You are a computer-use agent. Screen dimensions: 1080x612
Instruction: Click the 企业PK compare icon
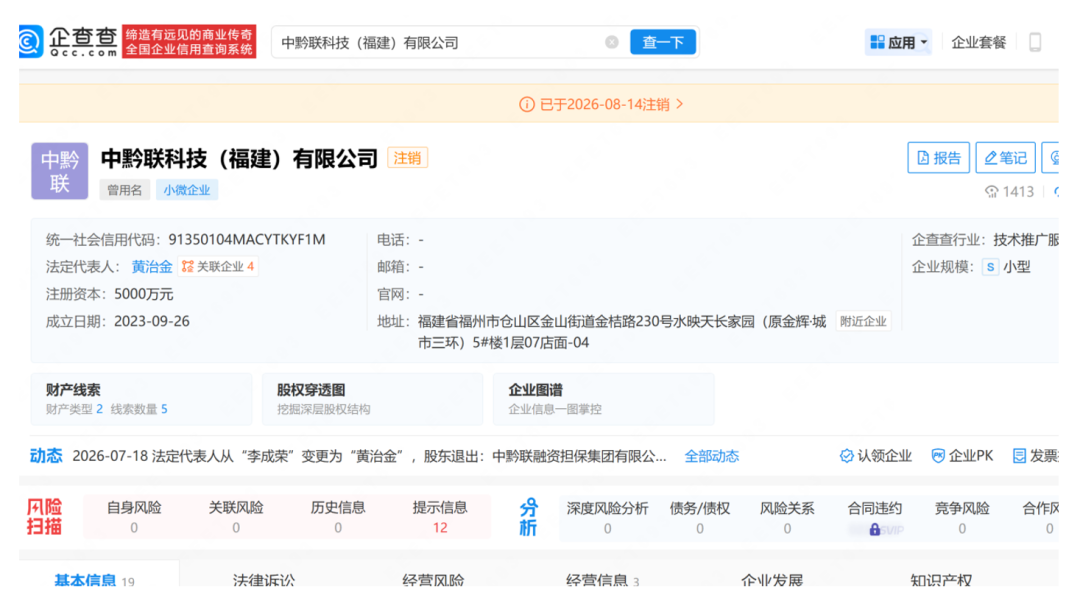pyautogui.click(x=938, y=456)
